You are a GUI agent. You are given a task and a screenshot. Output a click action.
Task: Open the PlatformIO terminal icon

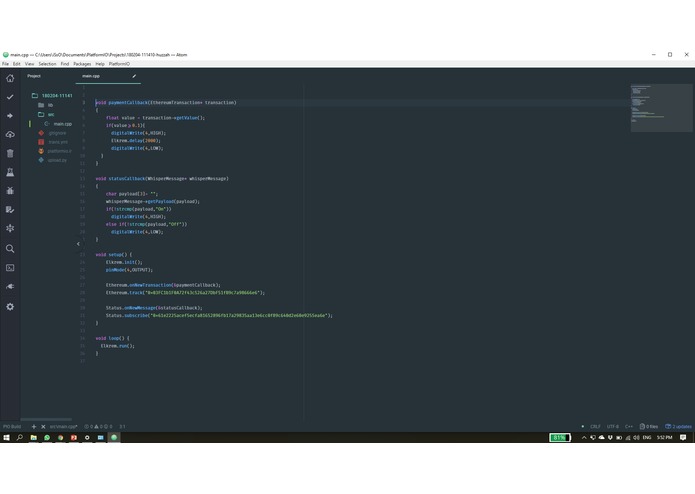pyautogui.click(x=10, y=268)
